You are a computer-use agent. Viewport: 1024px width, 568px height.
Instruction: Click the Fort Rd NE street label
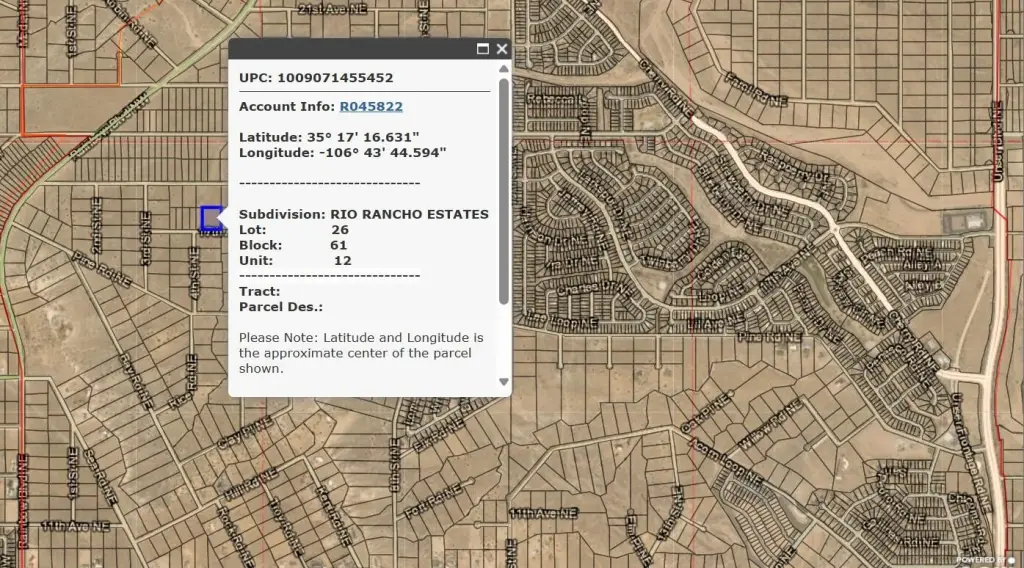432,500
